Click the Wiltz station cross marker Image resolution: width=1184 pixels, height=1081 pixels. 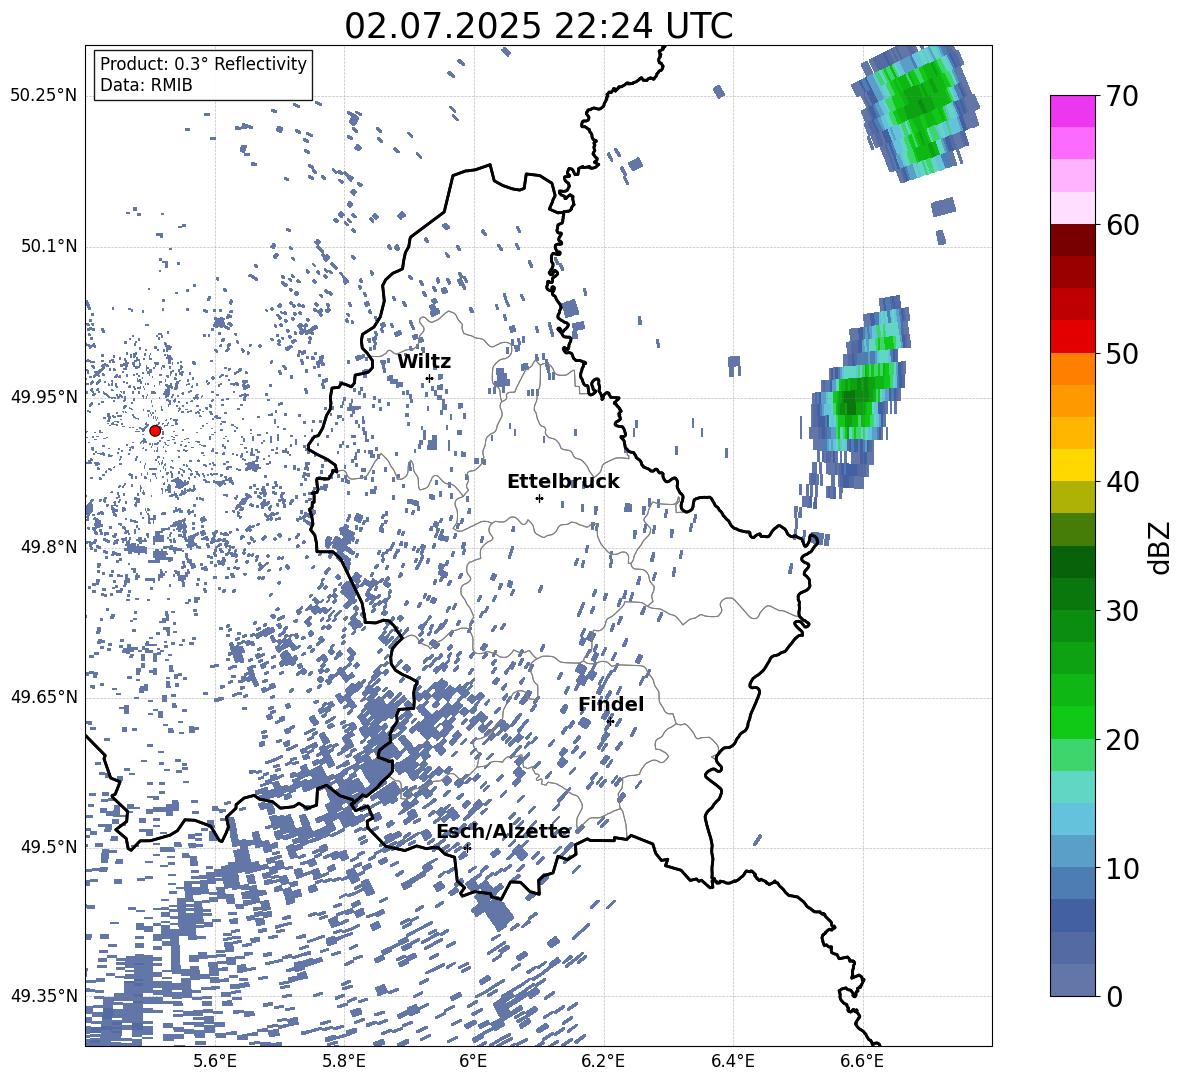coord(429,379)
